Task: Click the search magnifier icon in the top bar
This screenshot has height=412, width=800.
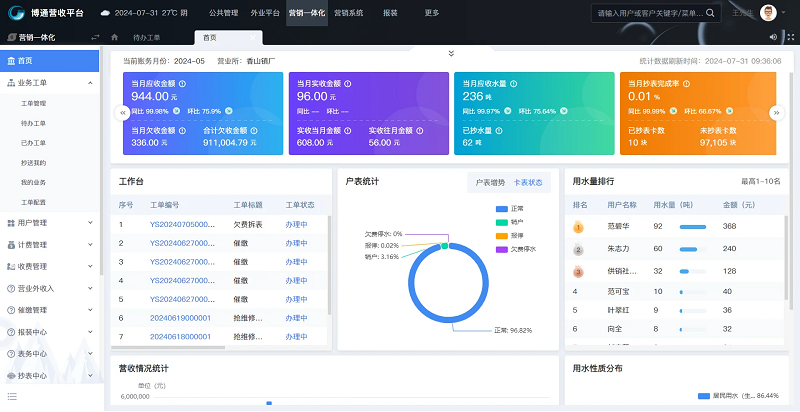Action: 710,13
